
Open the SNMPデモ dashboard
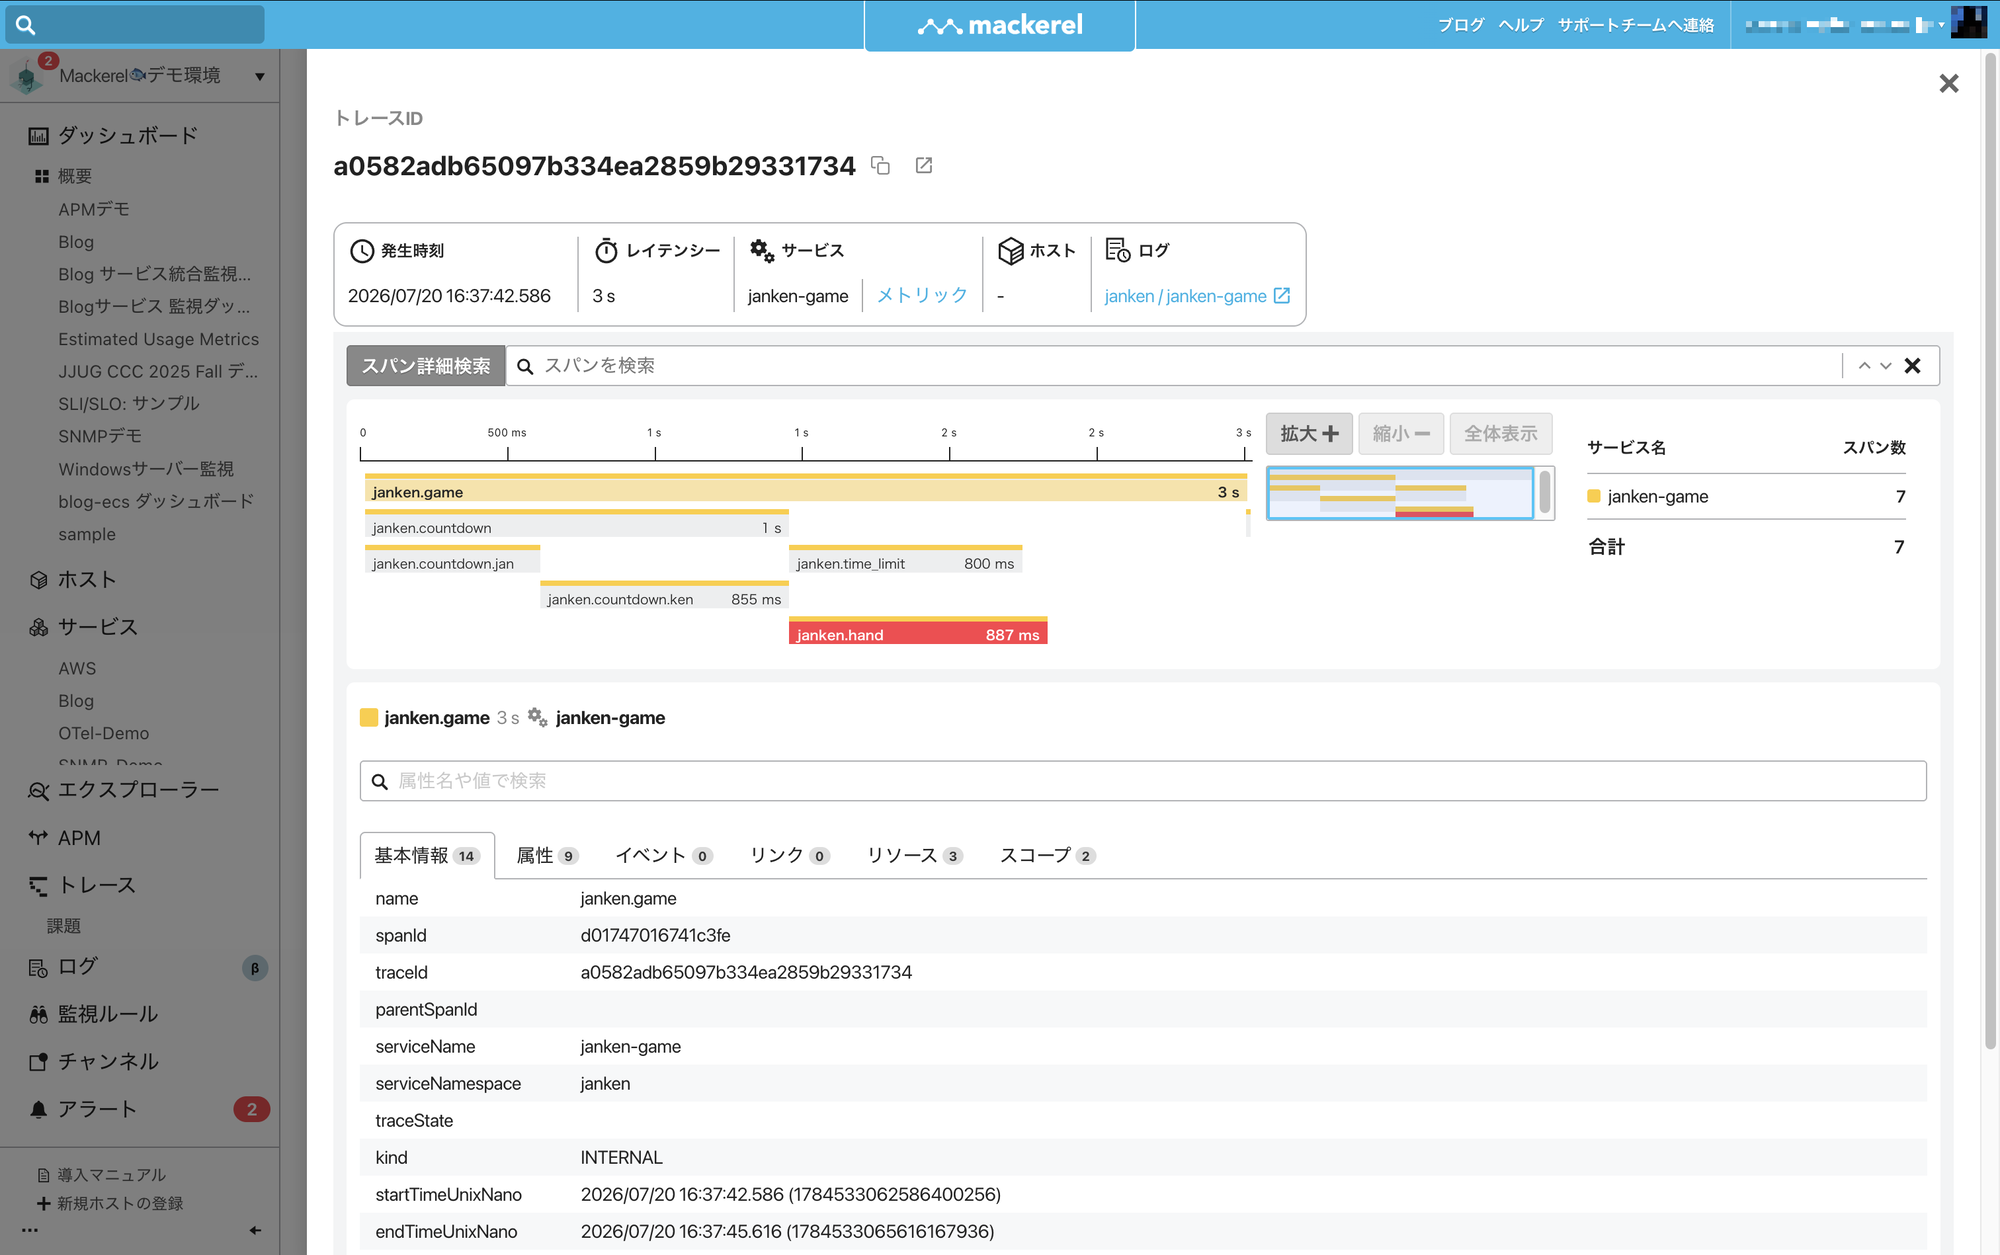pos(100,436)
